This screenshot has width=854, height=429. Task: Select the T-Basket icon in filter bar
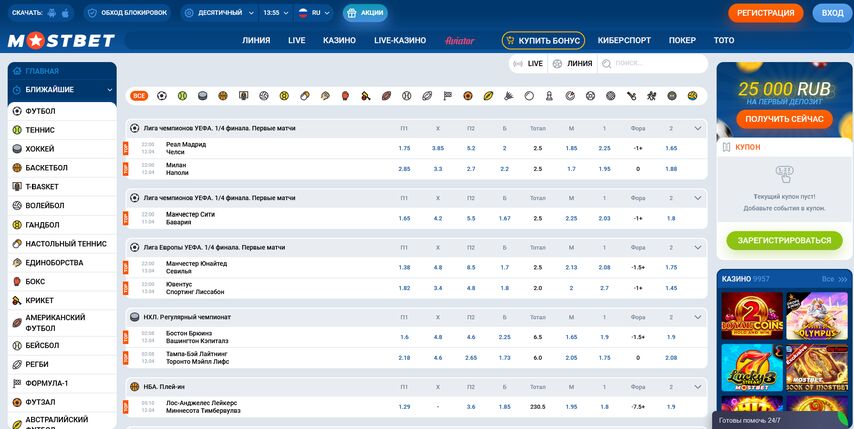coord(243,96)
